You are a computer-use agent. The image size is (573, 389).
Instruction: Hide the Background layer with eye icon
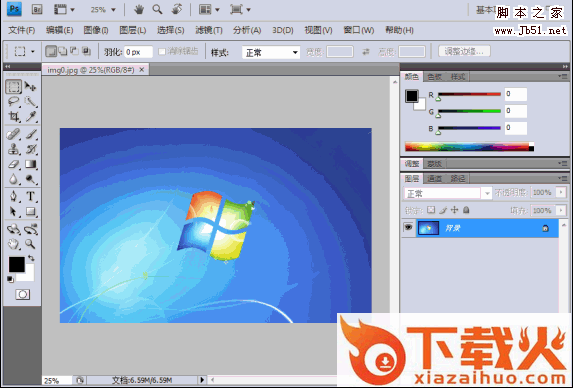point(408,228)
